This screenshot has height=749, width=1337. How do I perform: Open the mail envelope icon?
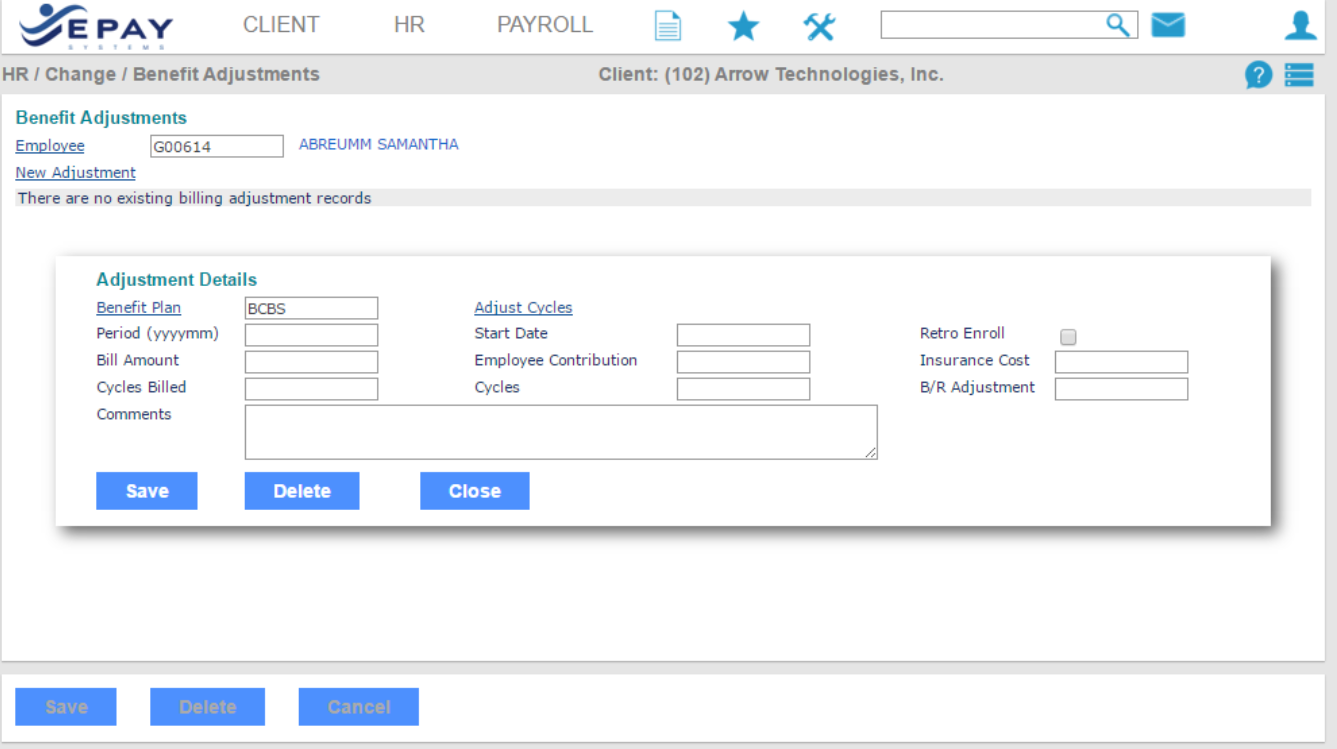1168,24
